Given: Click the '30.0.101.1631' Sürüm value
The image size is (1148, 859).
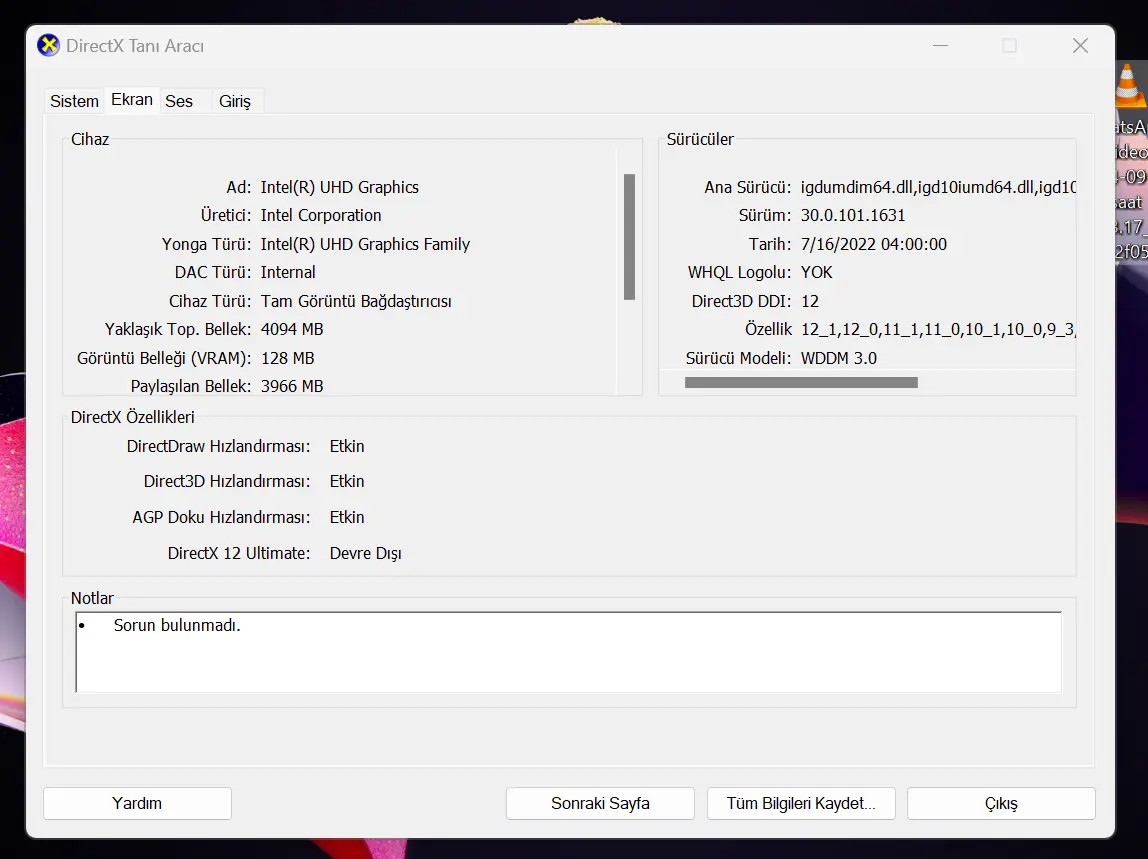Looking at the screenshot, I should pos(853,215).
